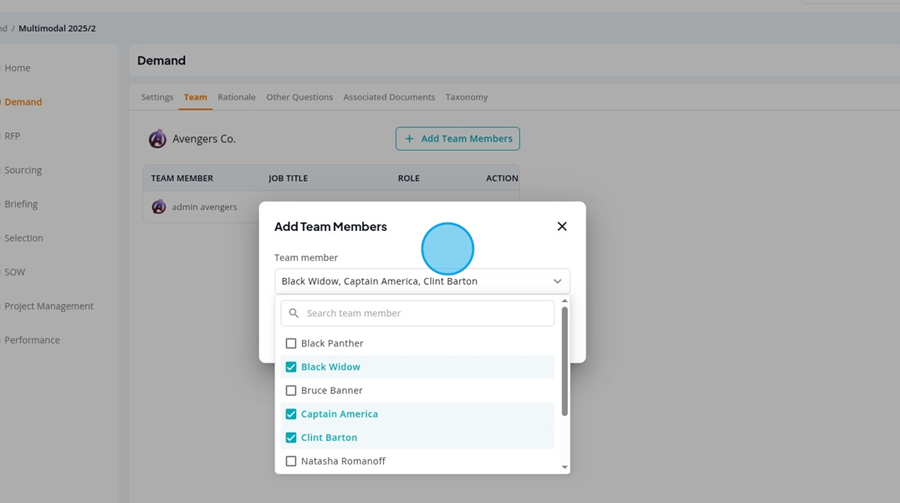Navigate to Sourcing in sidebar
This screenshot has width=900, height=503.
pos(23,170)
